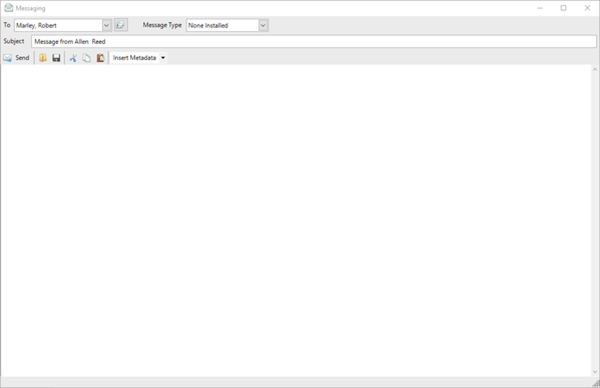Screen dimensions: 600x388
Task: Click the scrollbar up arrow
Action: point(595,69)
